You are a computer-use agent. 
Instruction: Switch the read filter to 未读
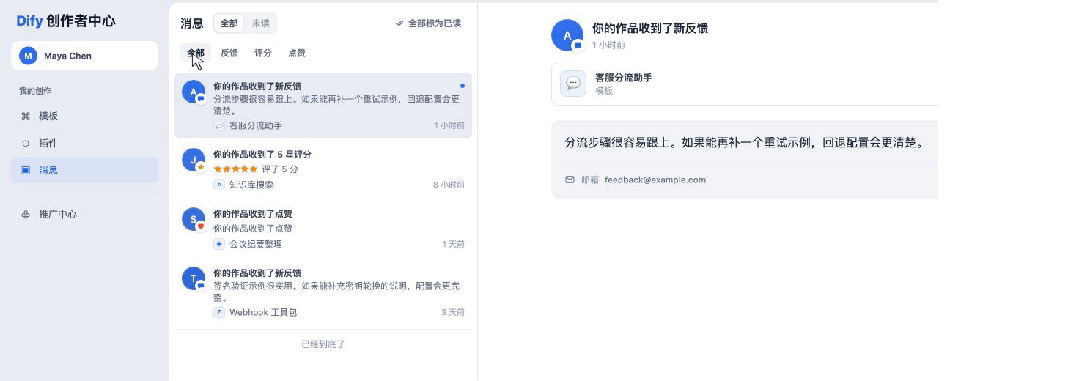[260, 23]
